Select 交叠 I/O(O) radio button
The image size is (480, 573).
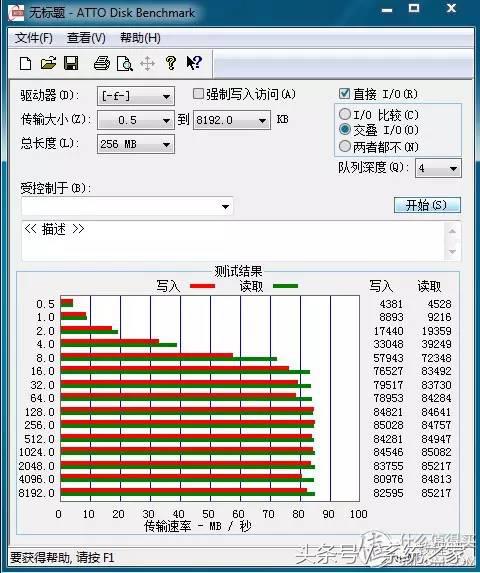click(x=344, y=129)
